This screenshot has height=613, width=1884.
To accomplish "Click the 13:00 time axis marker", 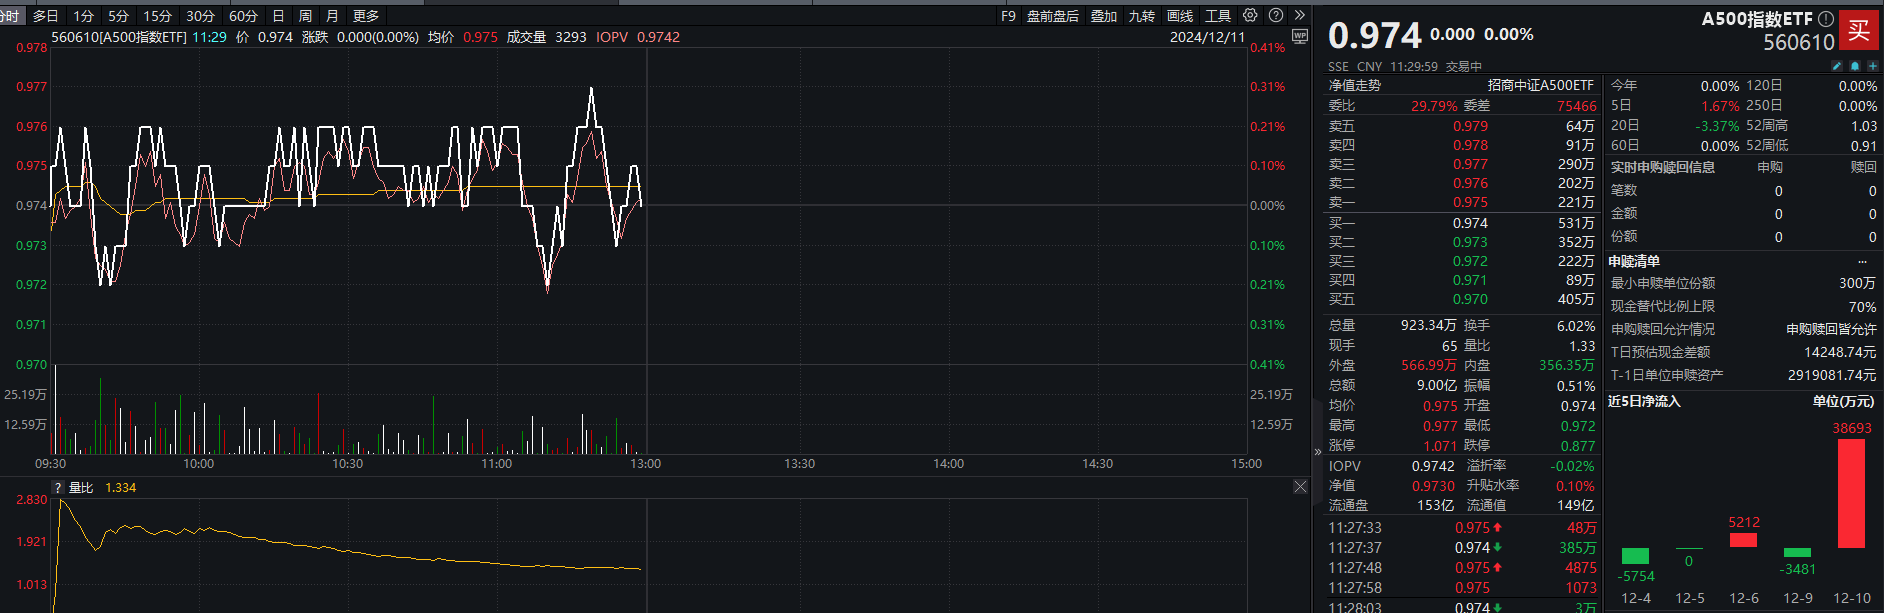I will (x=645, y=464).
